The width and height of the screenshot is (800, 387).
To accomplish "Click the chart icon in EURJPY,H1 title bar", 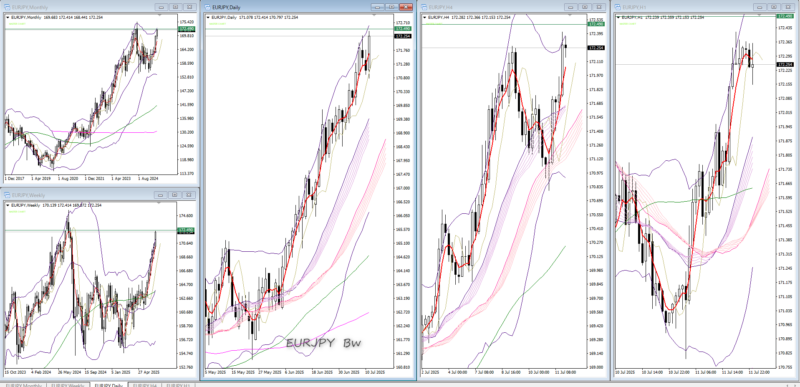I will point(618,7).
